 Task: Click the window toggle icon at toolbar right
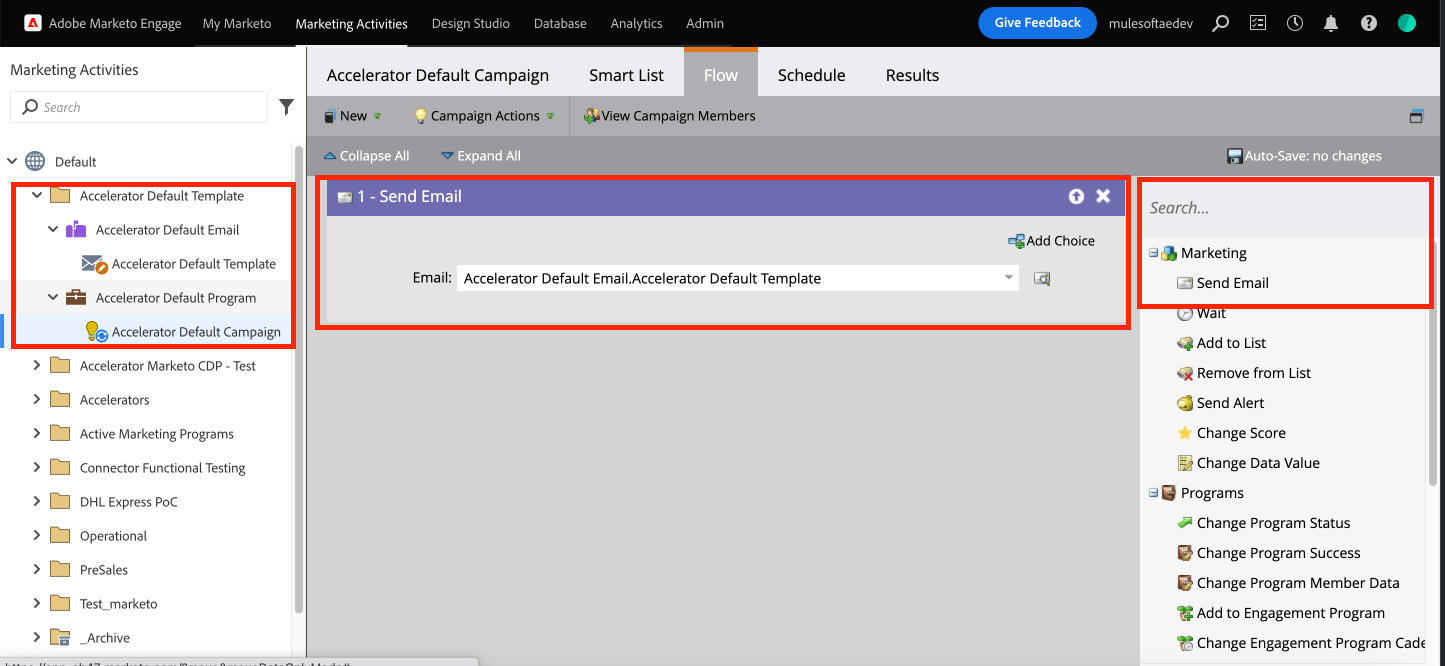[1416, 116]
